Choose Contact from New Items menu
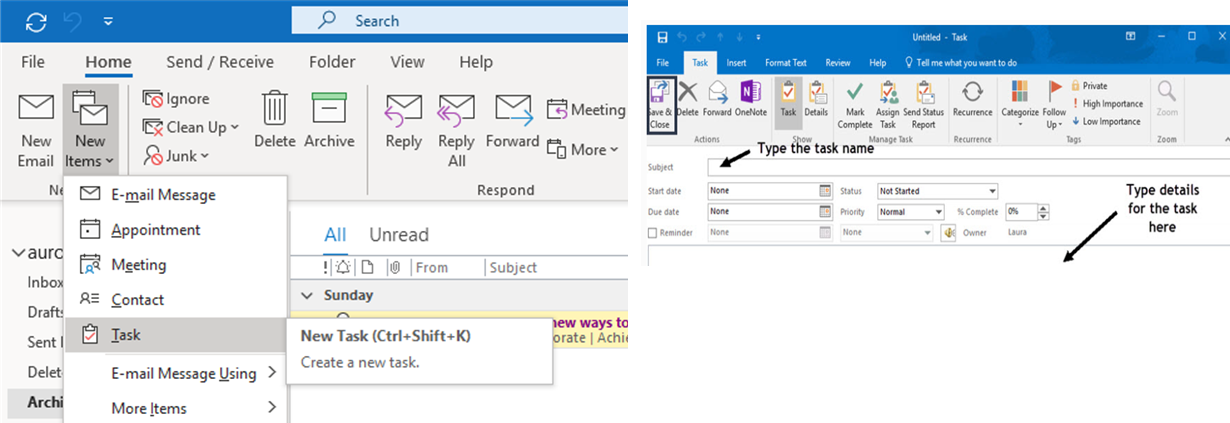This screenshot has width=1230, height=423. 175,300
